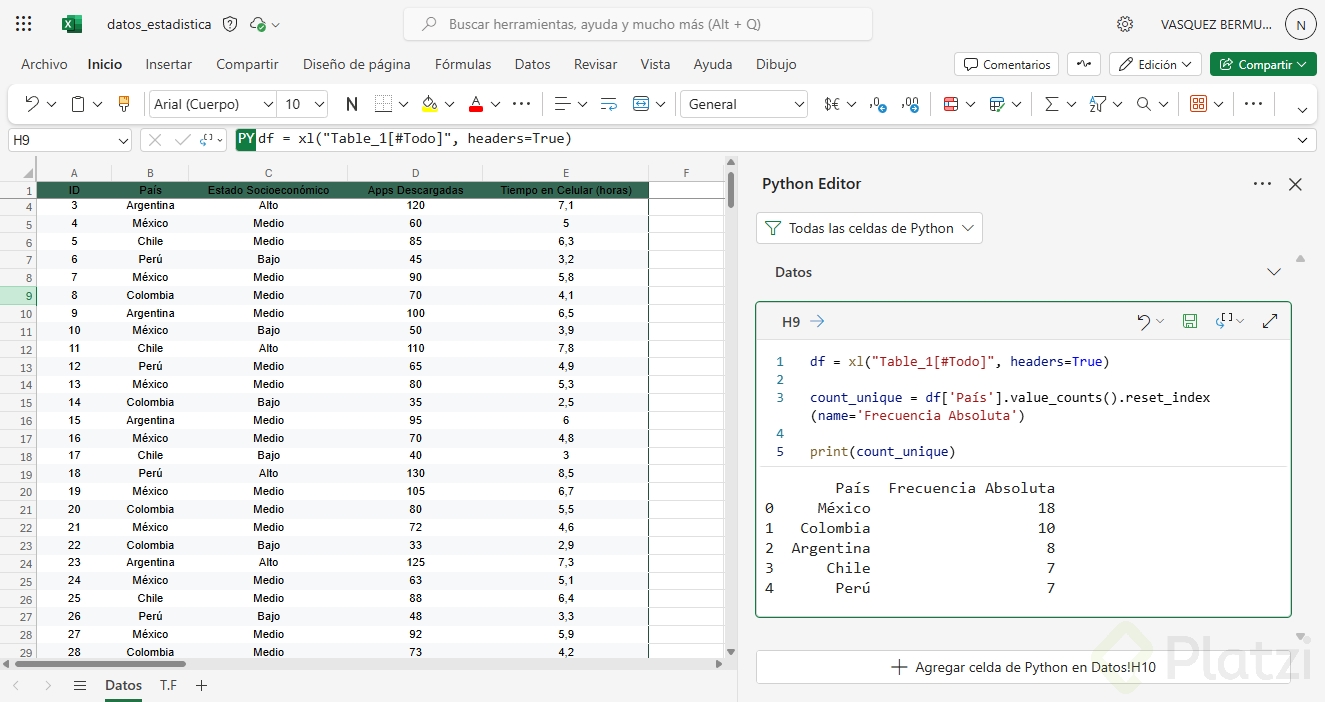Click the AutoSum sigma icon
The width and height of the screenshot is (1325, 702).
[x=1051, y=104]
